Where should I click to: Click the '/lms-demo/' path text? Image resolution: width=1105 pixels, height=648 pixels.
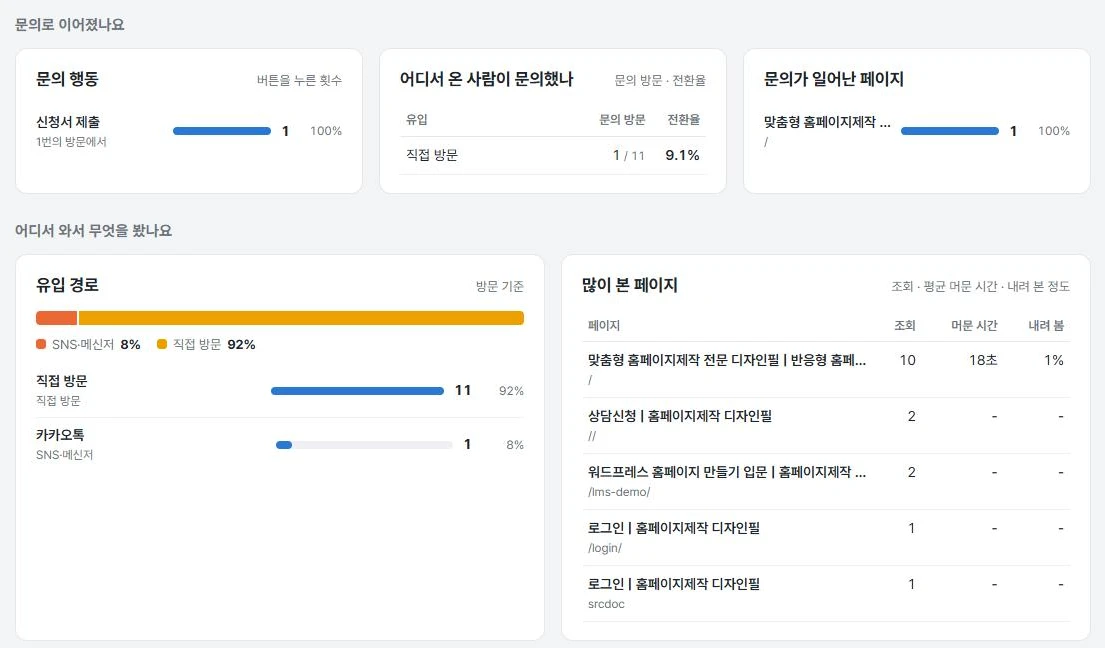click(x=619, y=492)
